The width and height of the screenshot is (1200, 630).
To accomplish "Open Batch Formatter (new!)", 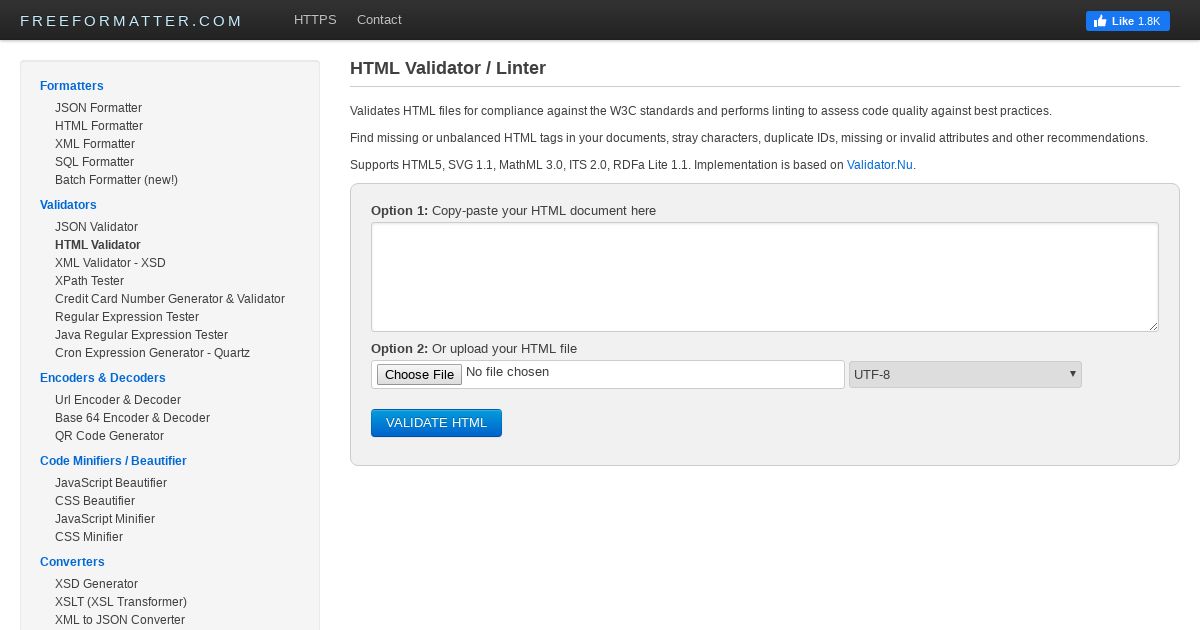I will coord(116,180).
